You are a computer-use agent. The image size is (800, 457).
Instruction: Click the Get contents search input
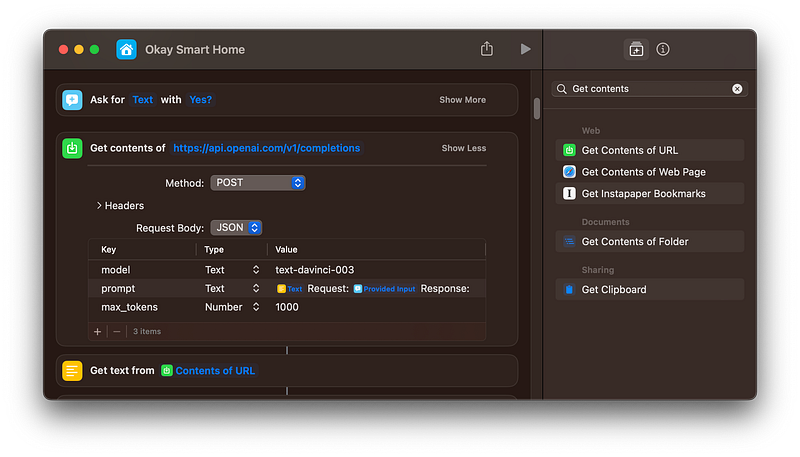tap(649, 89)
